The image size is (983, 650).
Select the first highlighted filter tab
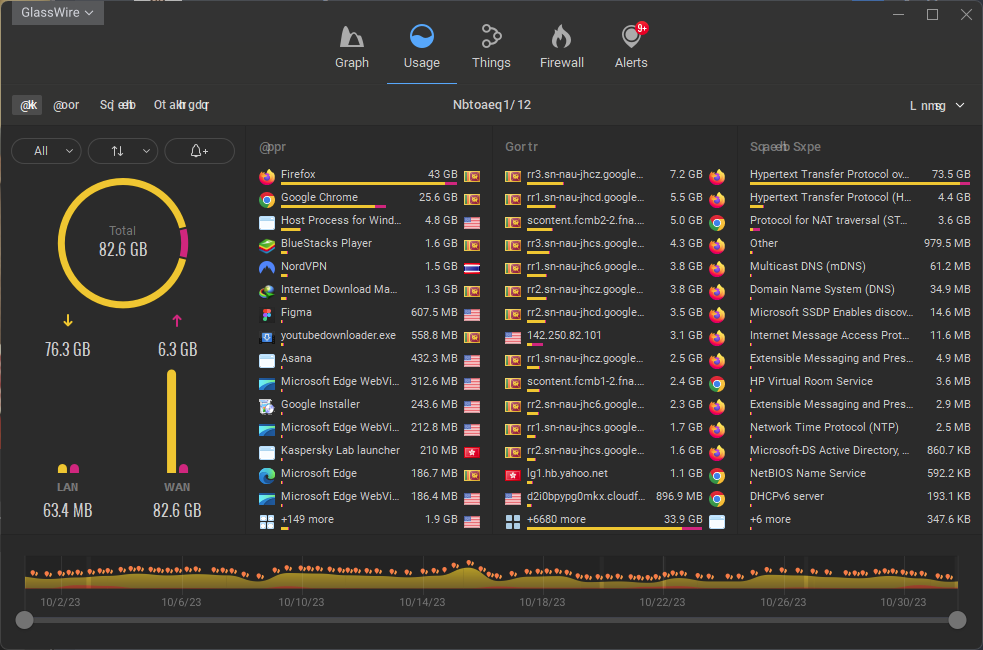(x=28, y=105)
